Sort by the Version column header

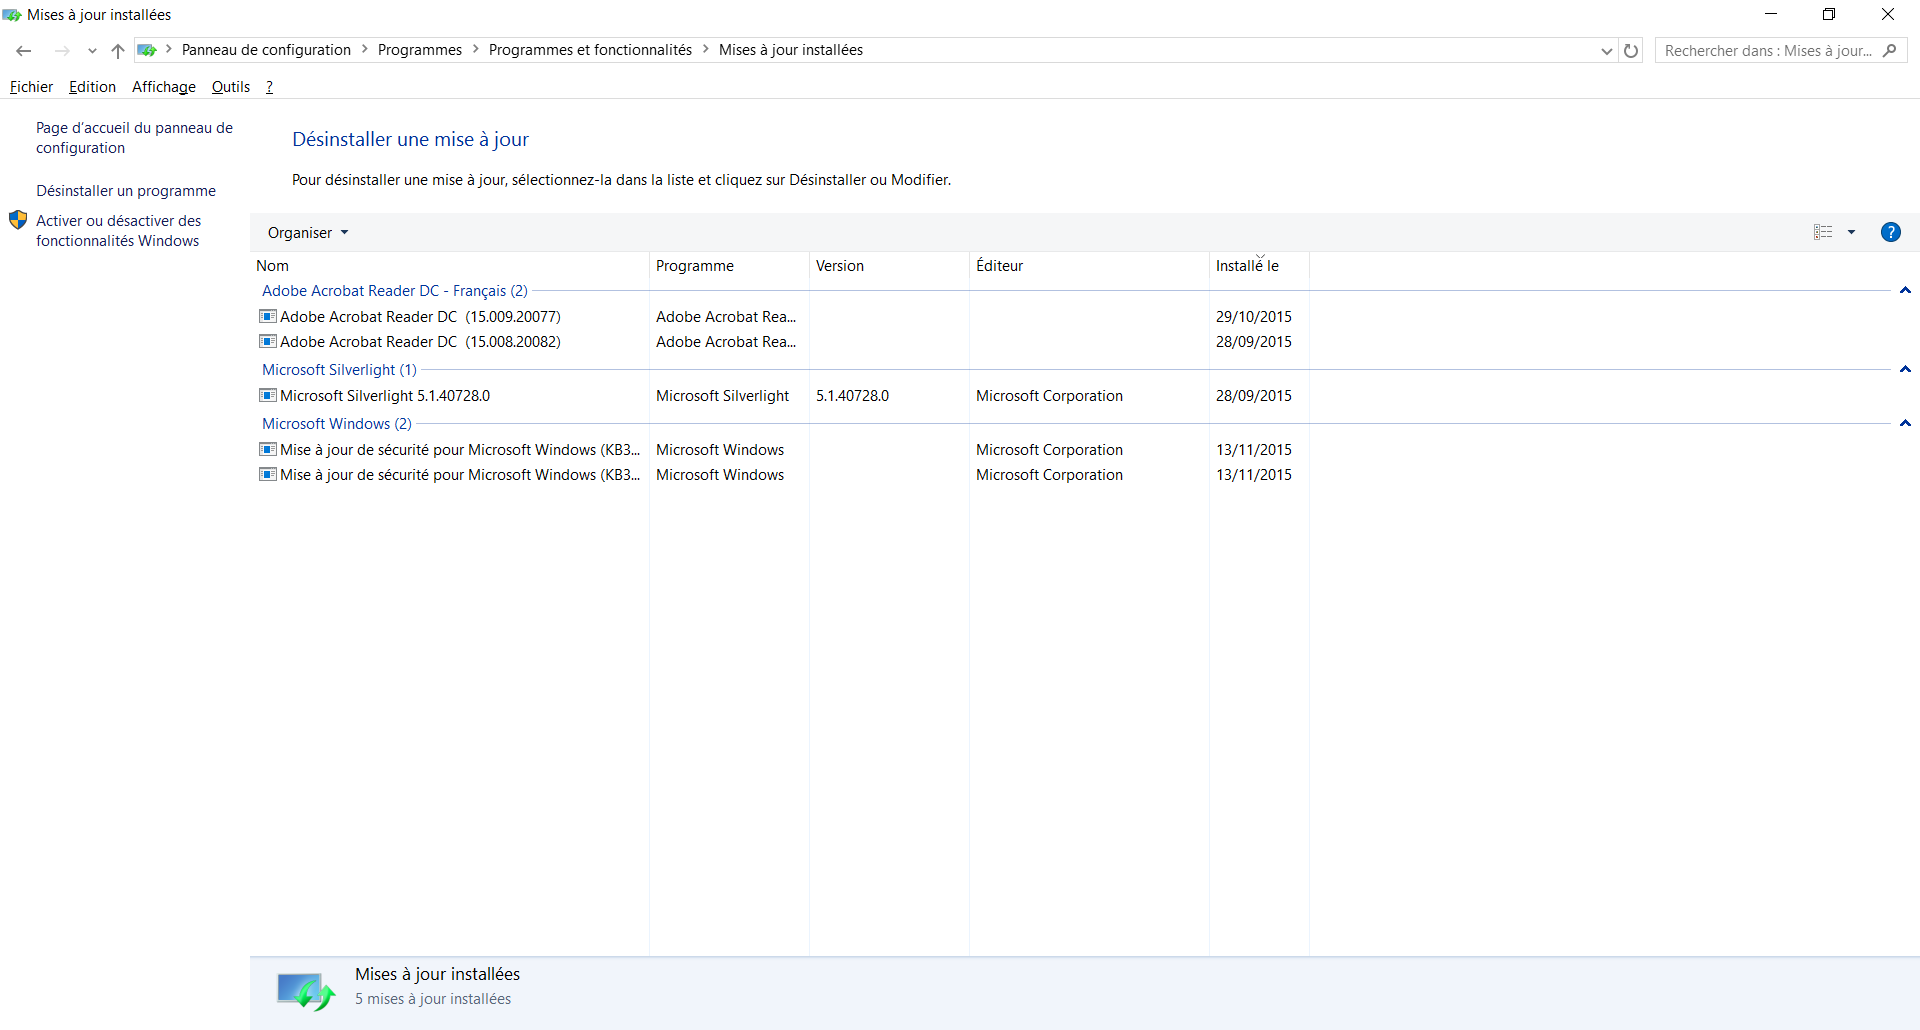pos(889,266)
